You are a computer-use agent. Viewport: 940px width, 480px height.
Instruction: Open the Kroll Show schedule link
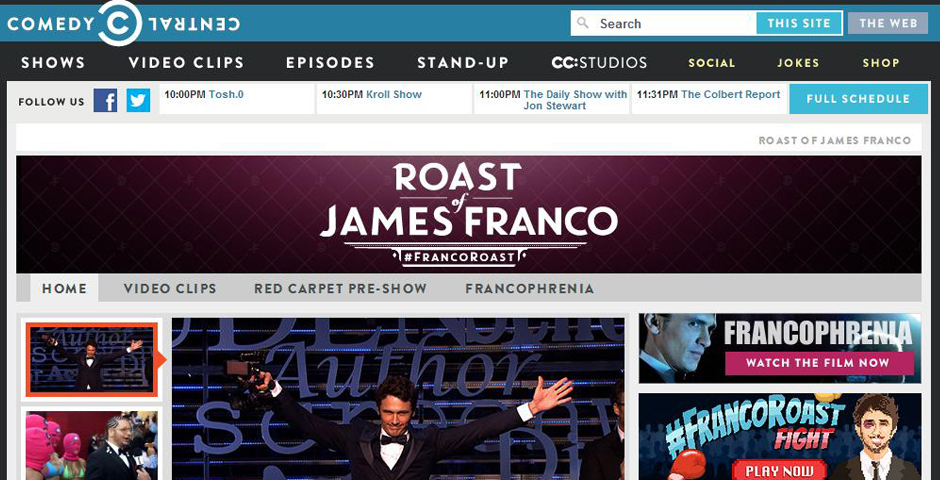[394, 95]
